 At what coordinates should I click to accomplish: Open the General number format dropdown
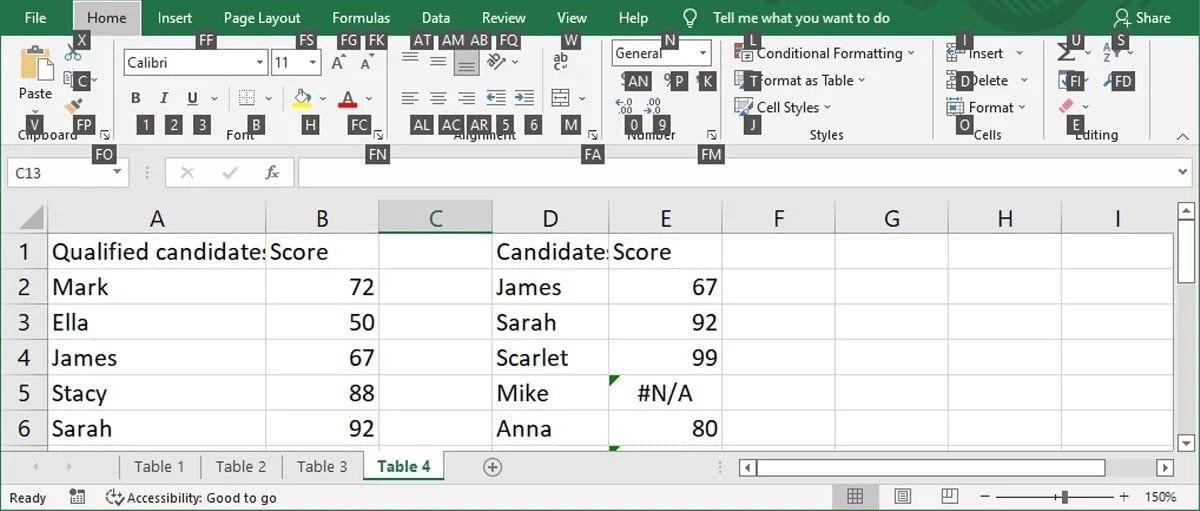tap(703, 54)
